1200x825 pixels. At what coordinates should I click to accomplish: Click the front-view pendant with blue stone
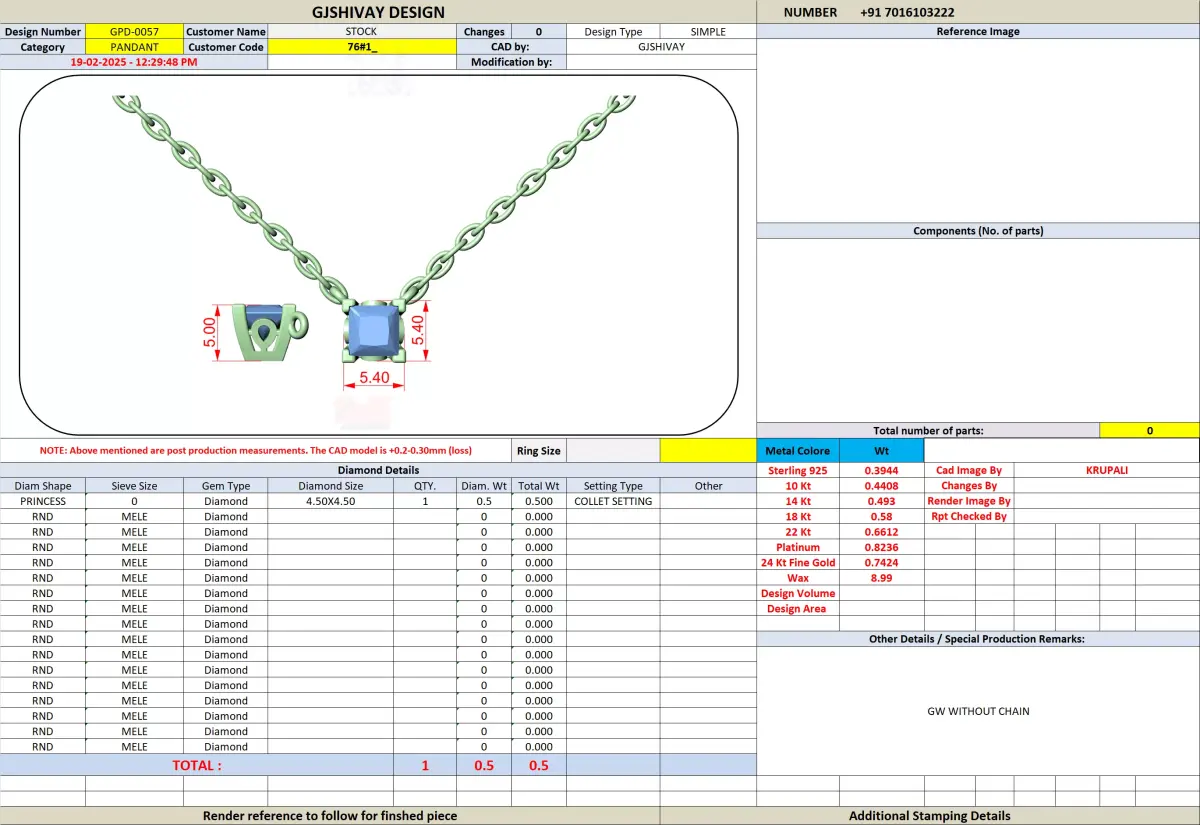[x=374, y=331]
